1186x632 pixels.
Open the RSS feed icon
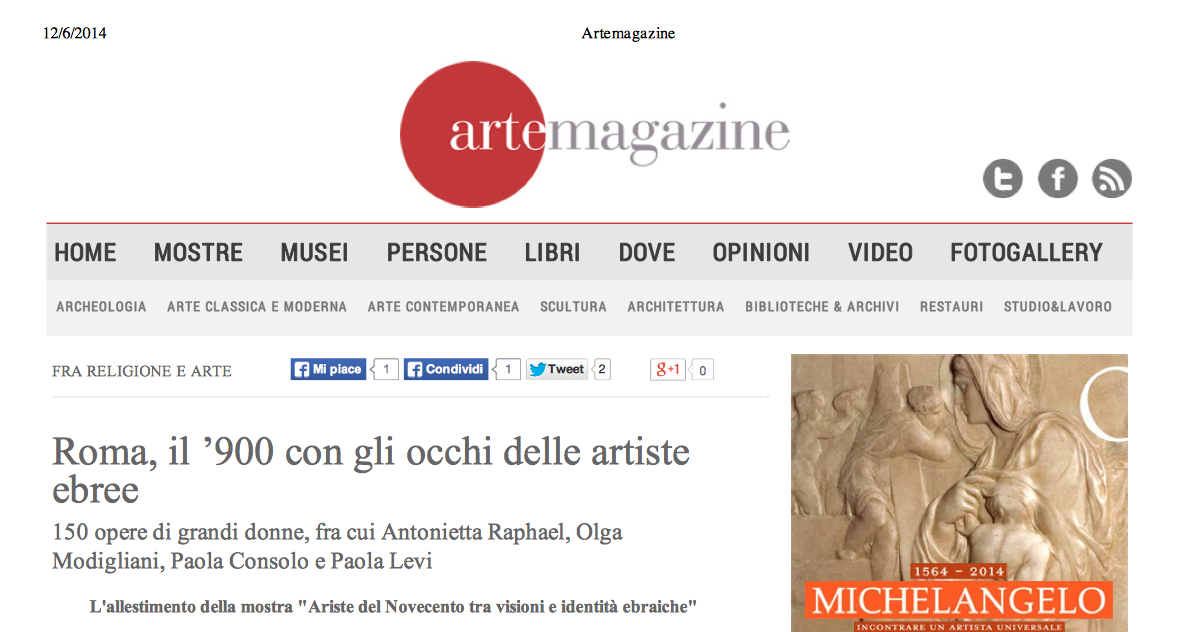[x=1112, y=178]
